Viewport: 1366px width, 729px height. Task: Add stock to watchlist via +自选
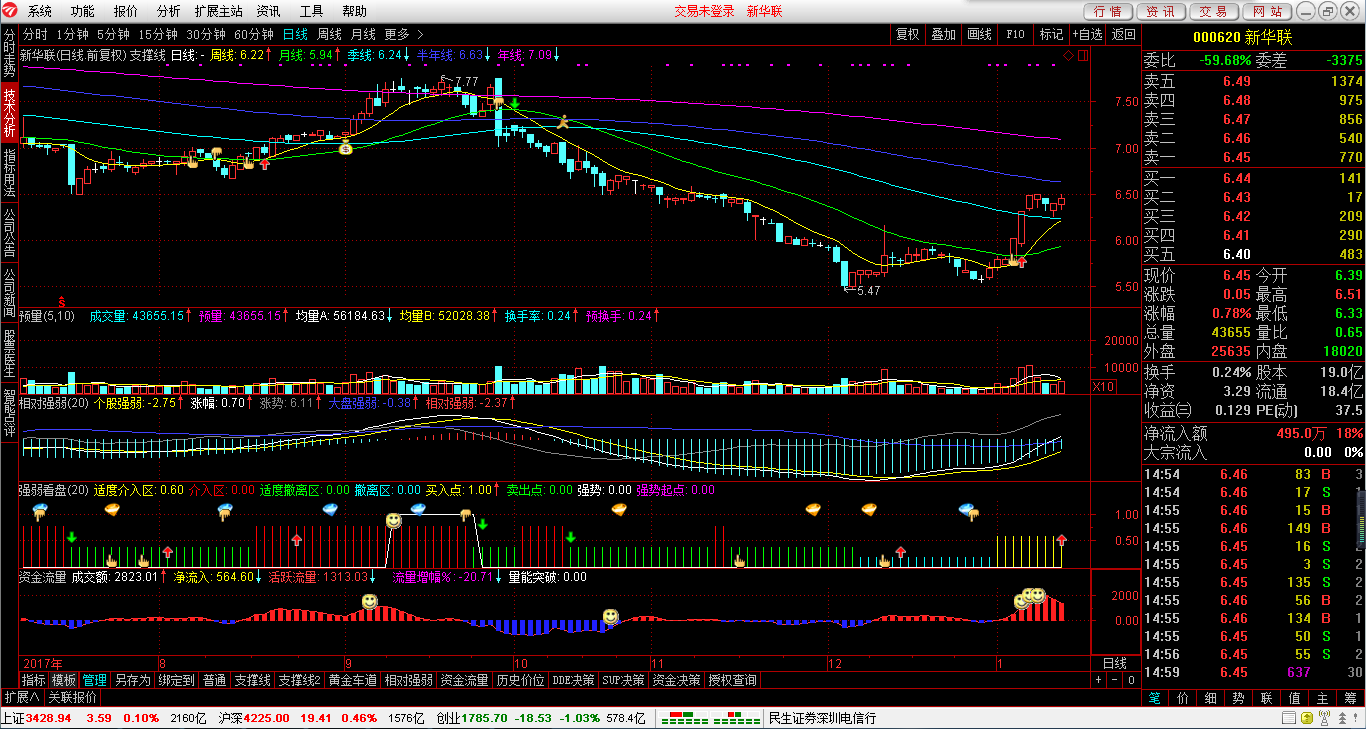pyautogui.click(x=1087, y=34)
